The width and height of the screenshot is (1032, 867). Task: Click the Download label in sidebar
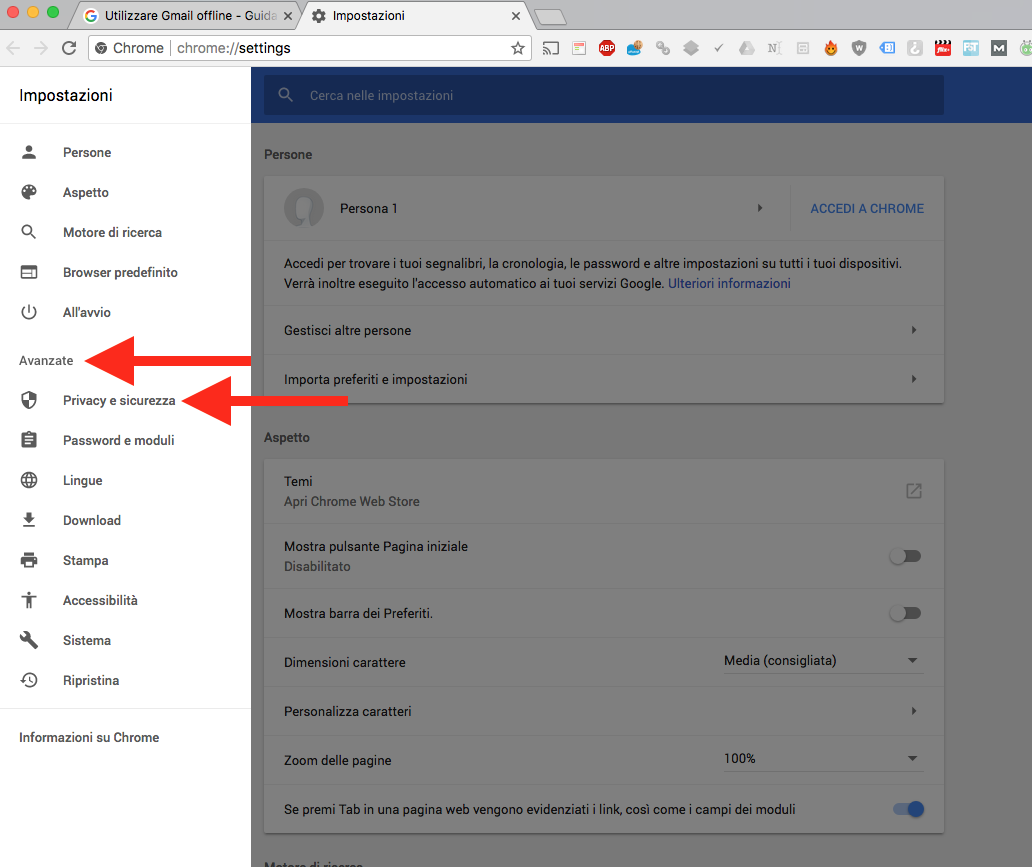[92, 521]
